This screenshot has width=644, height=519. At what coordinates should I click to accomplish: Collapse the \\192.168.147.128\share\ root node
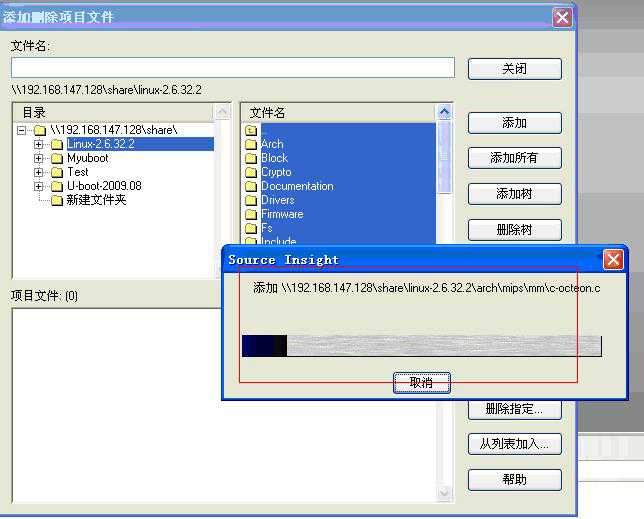click(x=22, y=130)
